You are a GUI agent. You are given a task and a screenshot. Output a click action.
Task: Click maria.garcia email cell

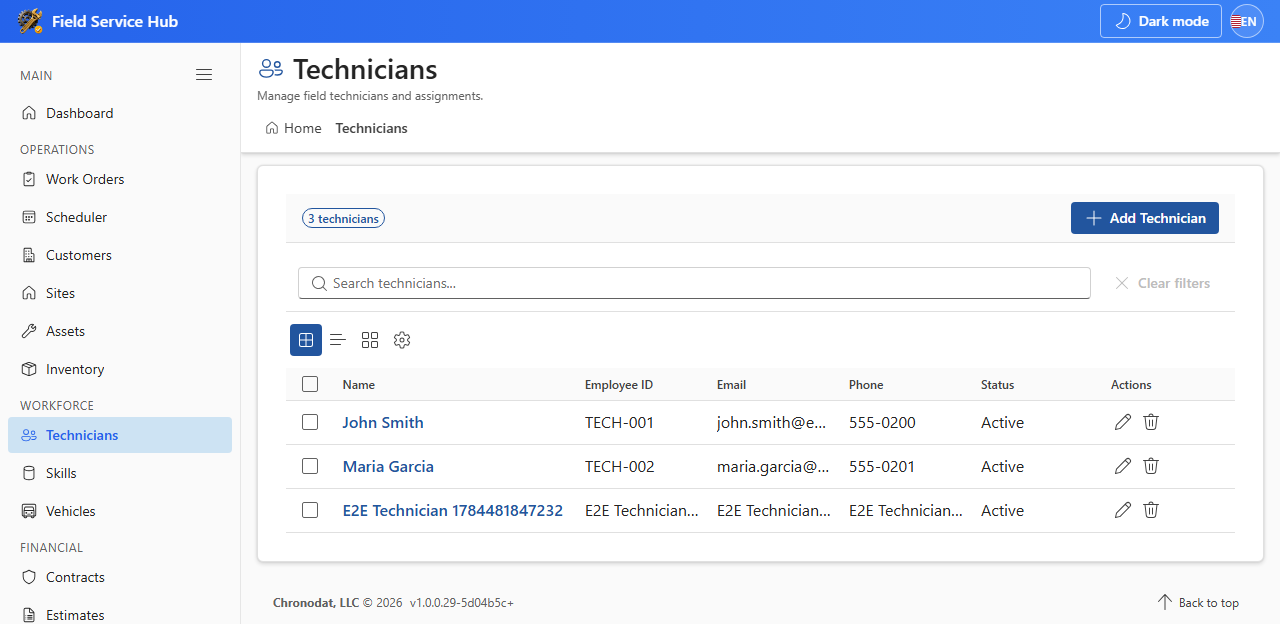point(773,466)
